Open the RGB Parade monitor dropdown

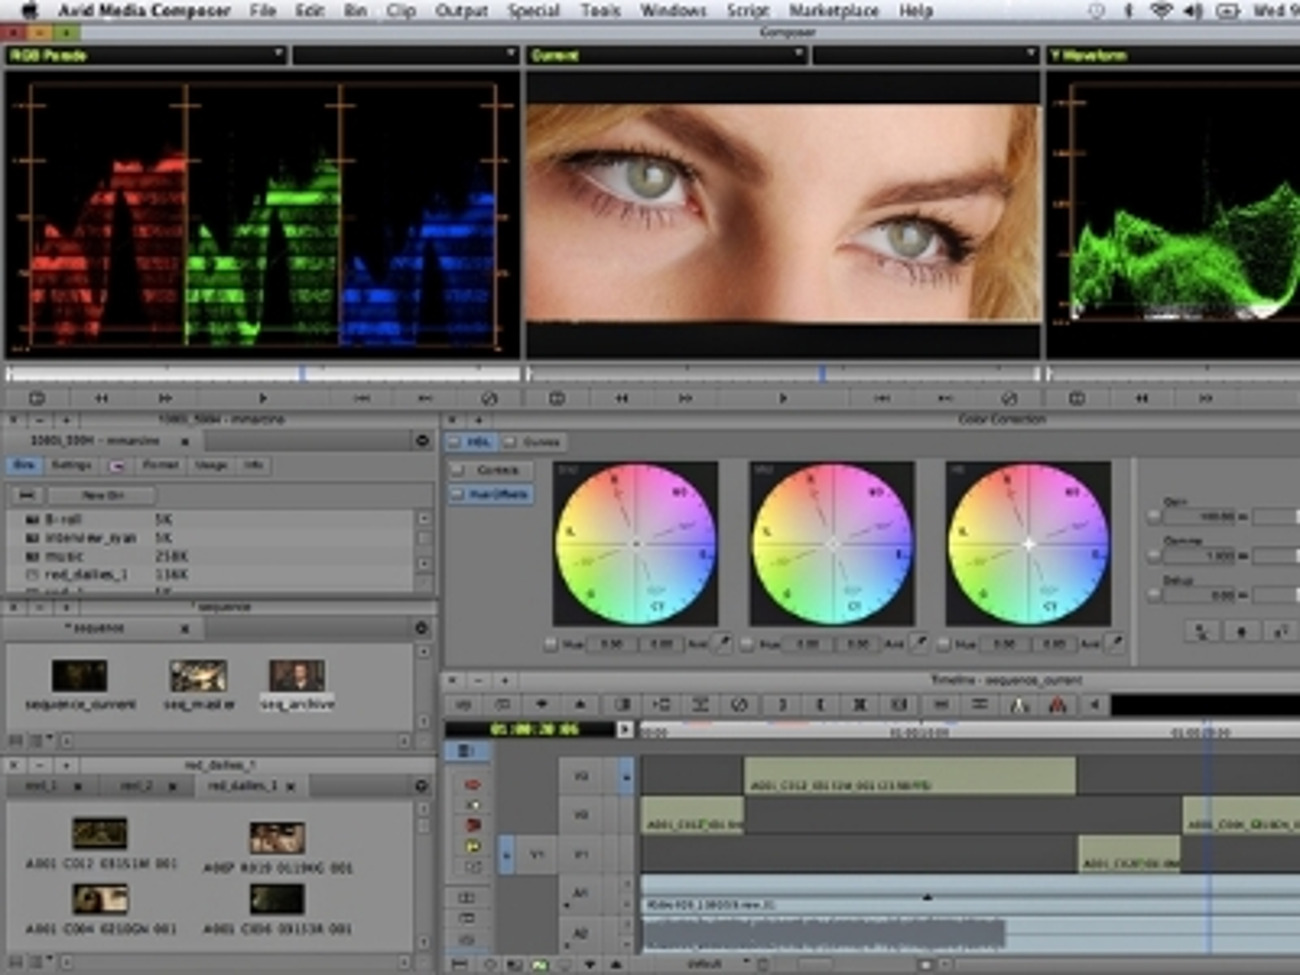(x=277, y=55)
